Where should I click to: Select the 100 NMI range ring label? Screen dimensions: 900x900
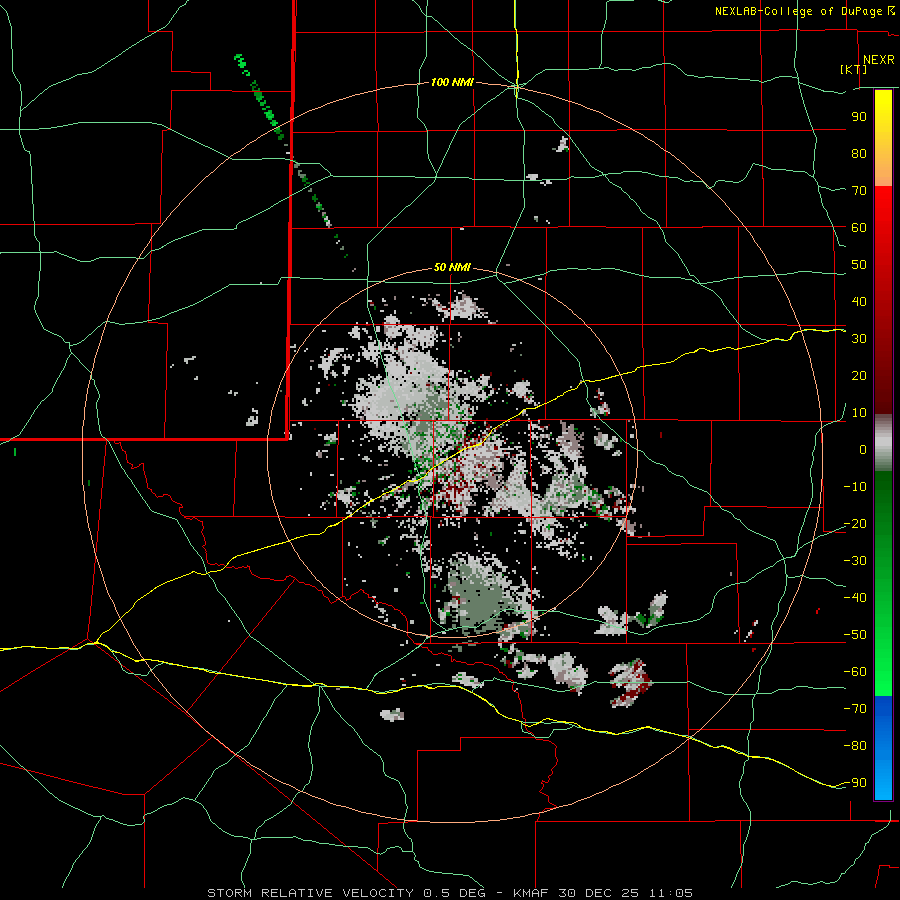(x=452, y=82)
